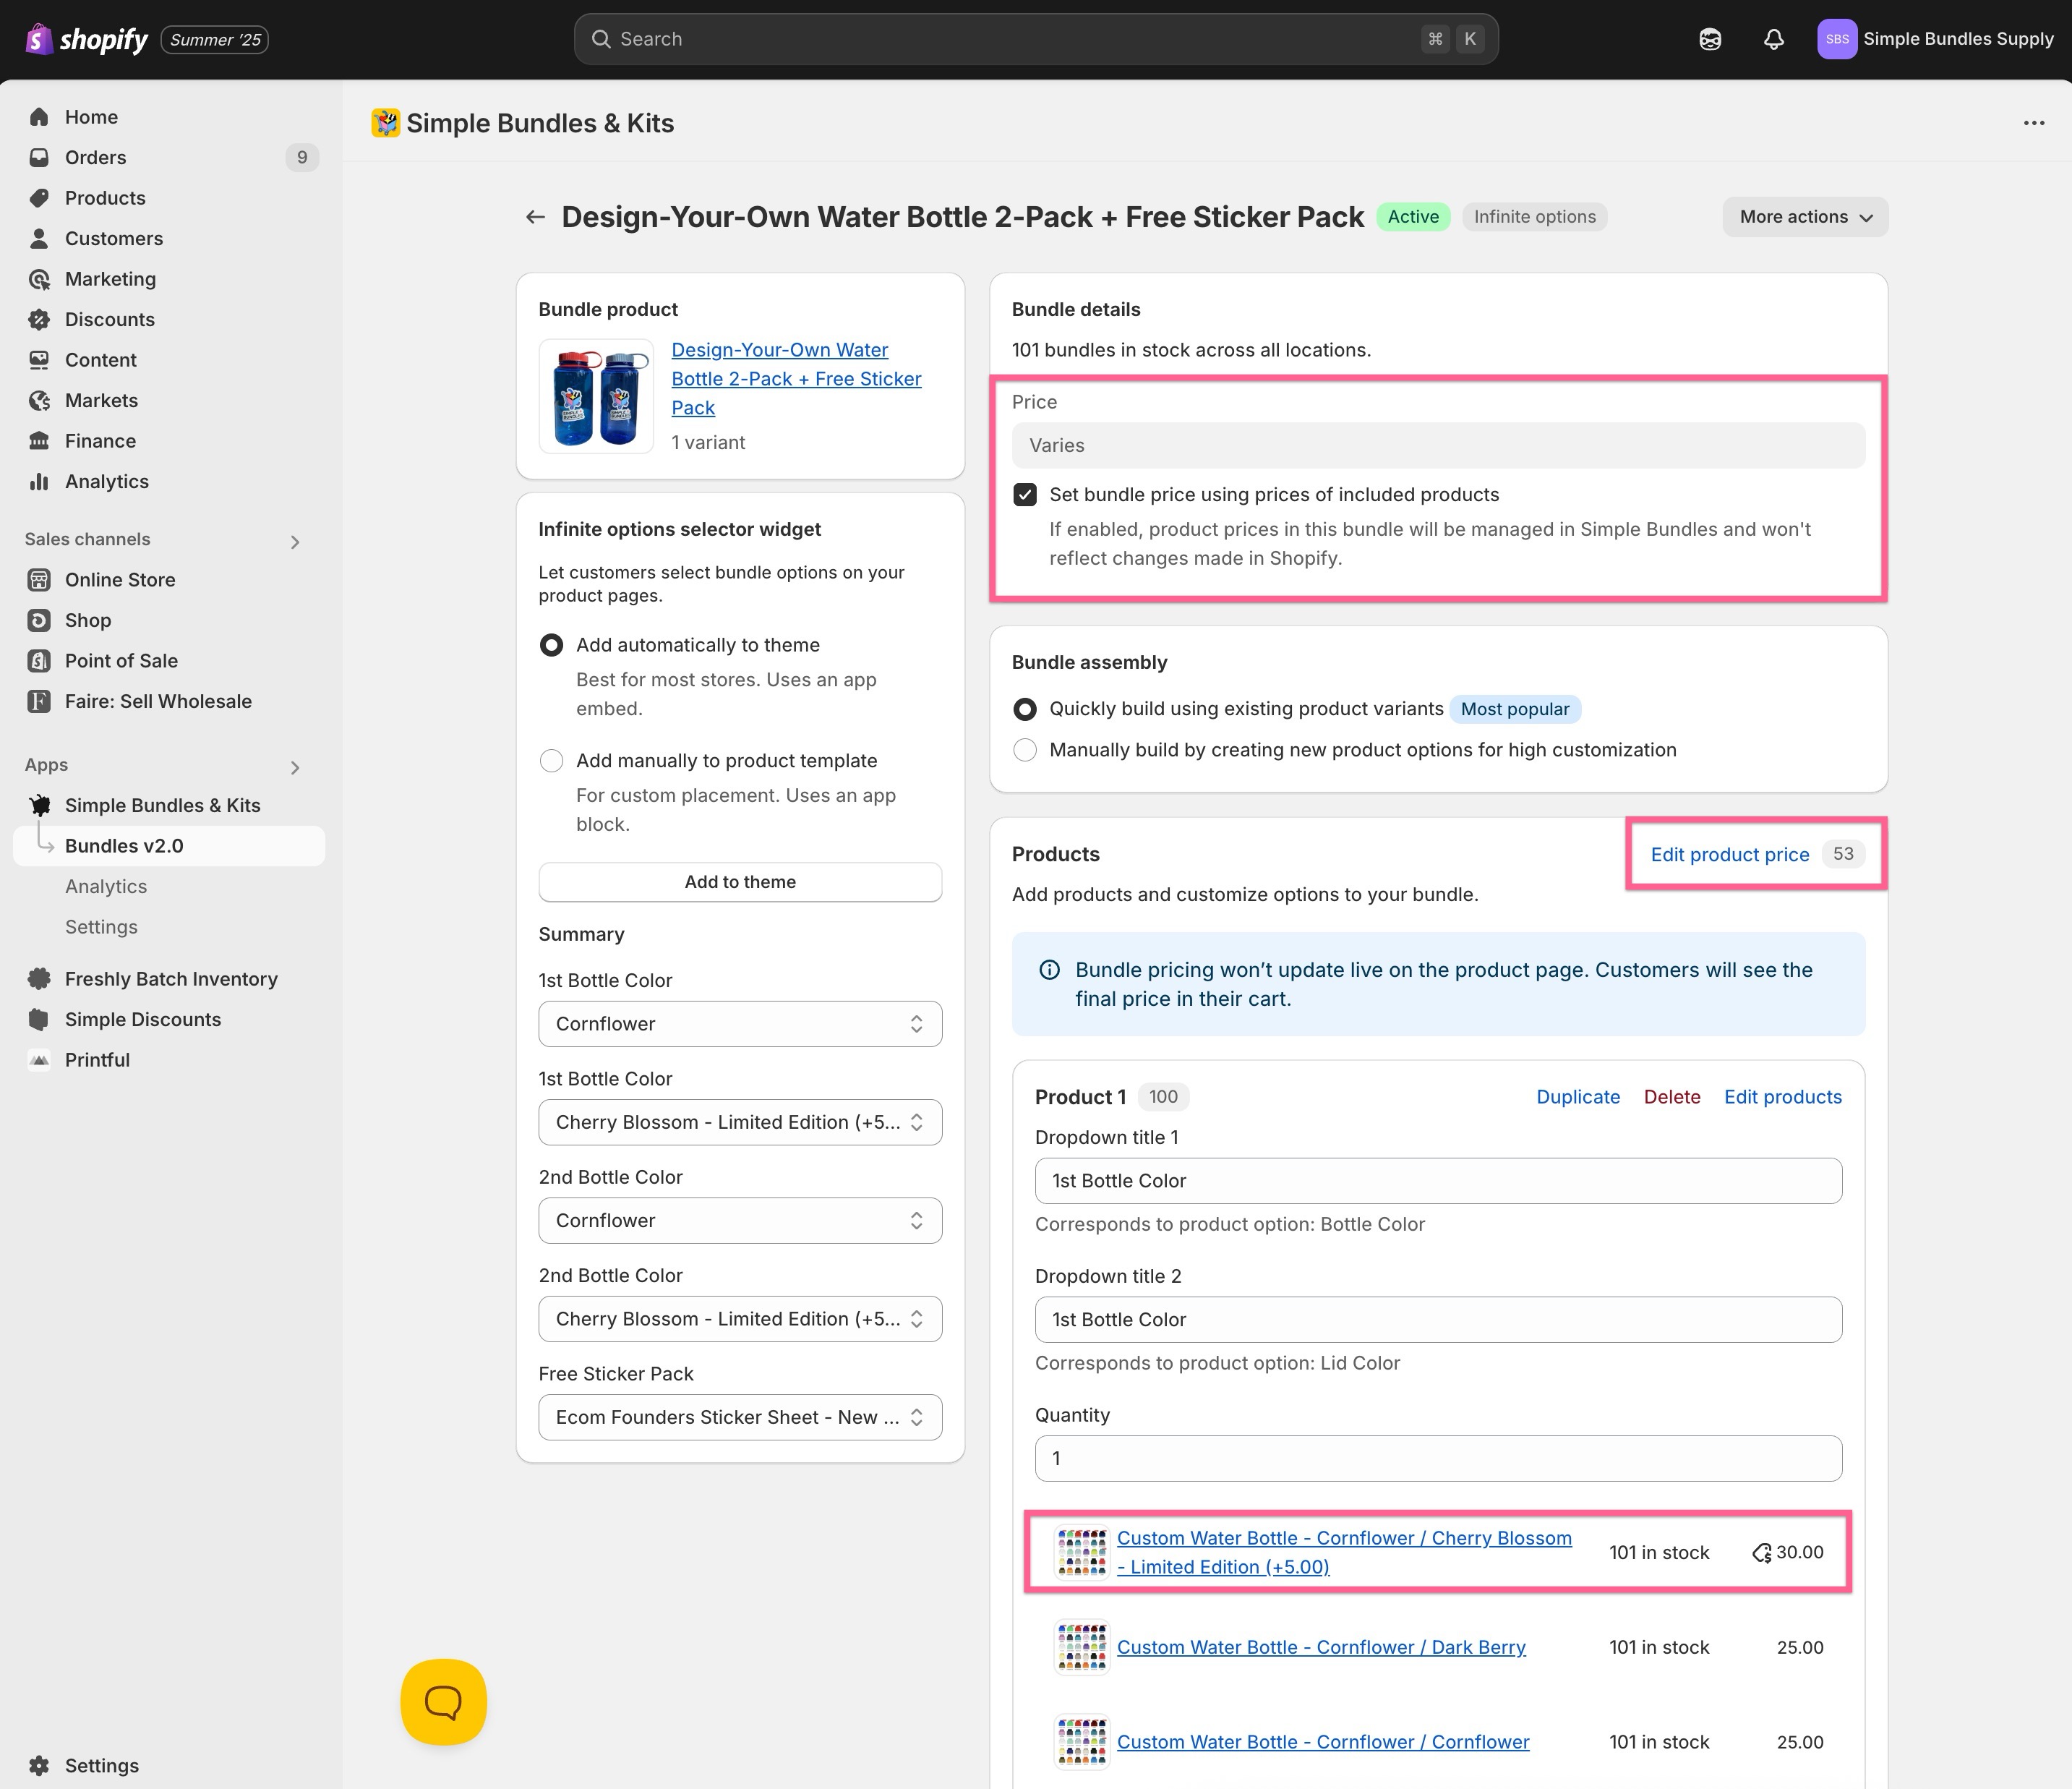Image resolution: width=2072 pixels, height=1789 pixels.
Task: Click the Add to theme button
Action: 740,882
